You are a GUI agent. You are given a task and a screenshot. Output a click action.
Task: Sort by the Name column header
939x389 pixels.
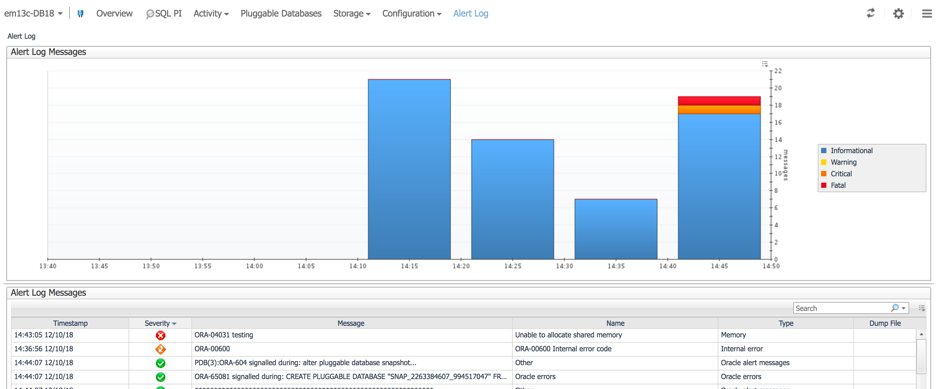615,323
